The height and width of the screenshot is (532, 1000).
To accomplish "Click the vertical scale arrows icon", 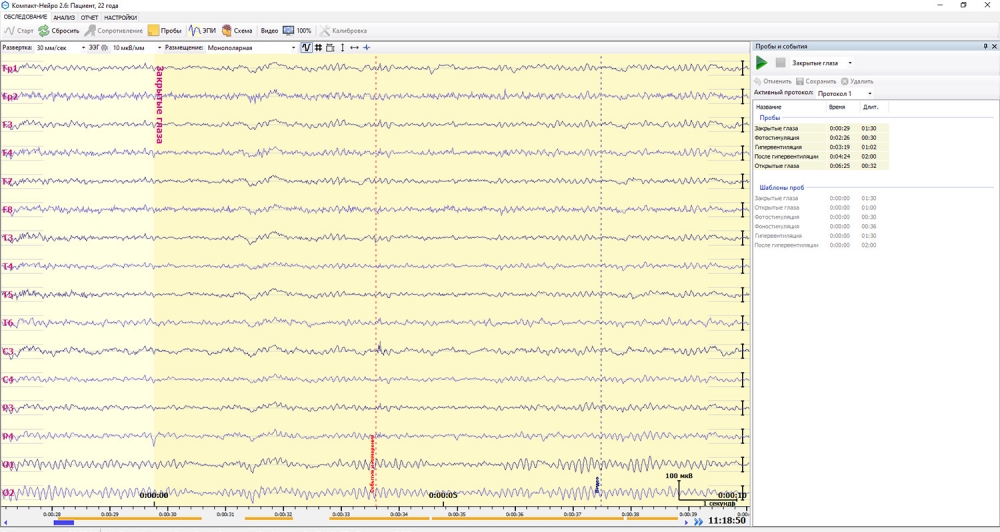I will pyautogui.click(x=342, y=47).
